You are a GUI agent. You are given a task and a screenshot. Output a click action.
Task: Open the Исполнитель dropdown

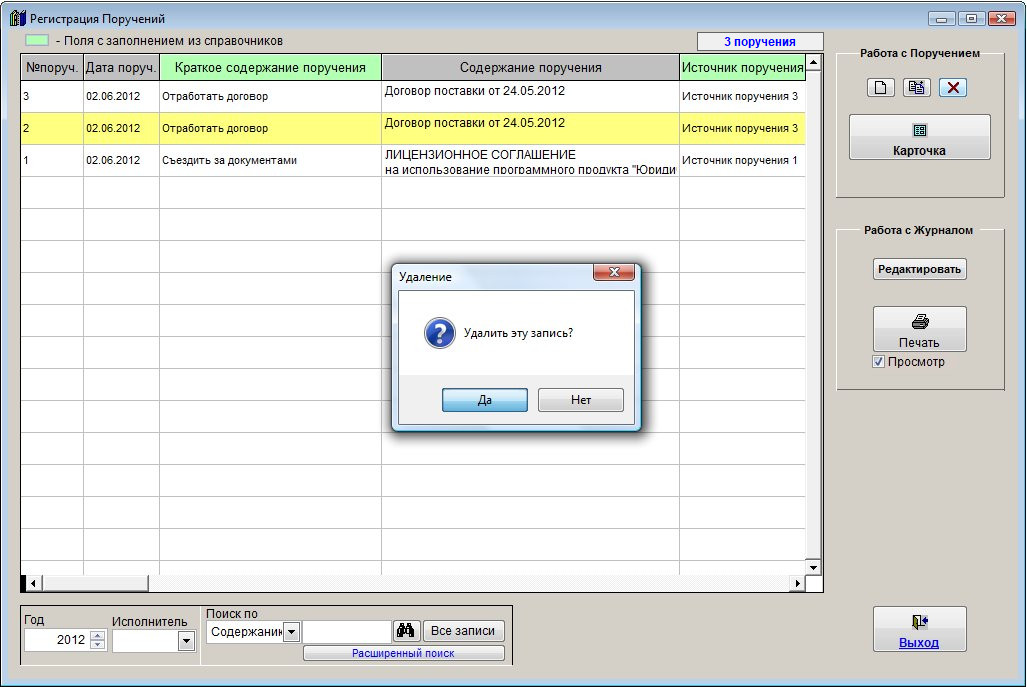[x=186, y=641]
